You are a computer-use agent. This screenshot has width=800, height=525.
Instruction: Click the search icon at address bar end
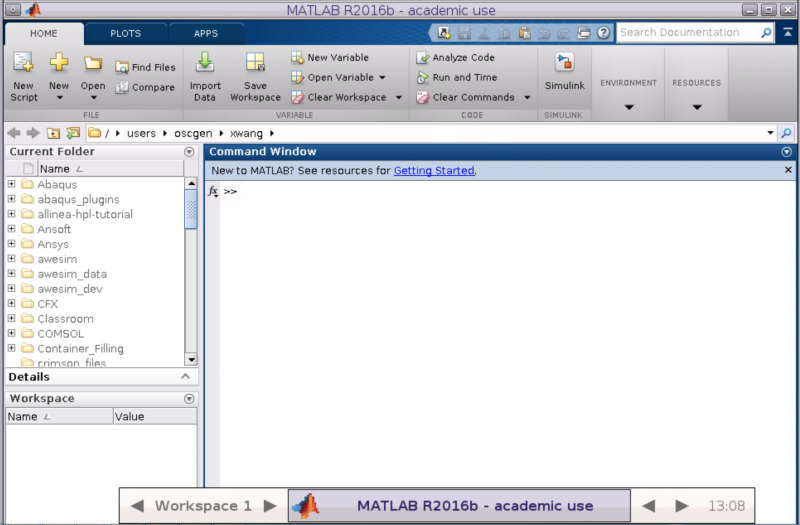[786, 133]
